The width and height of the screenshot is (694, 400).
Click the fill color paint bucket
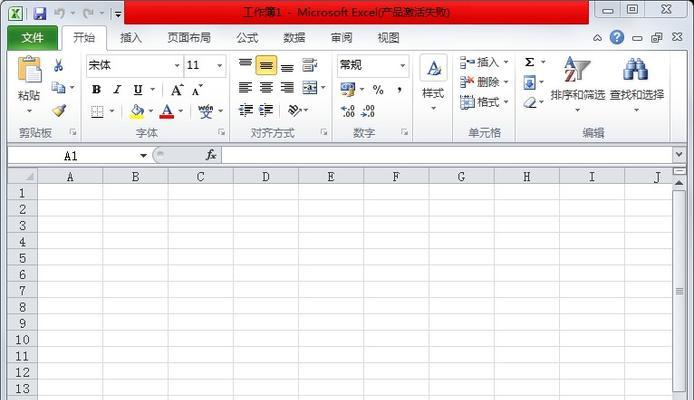(137, 111)
